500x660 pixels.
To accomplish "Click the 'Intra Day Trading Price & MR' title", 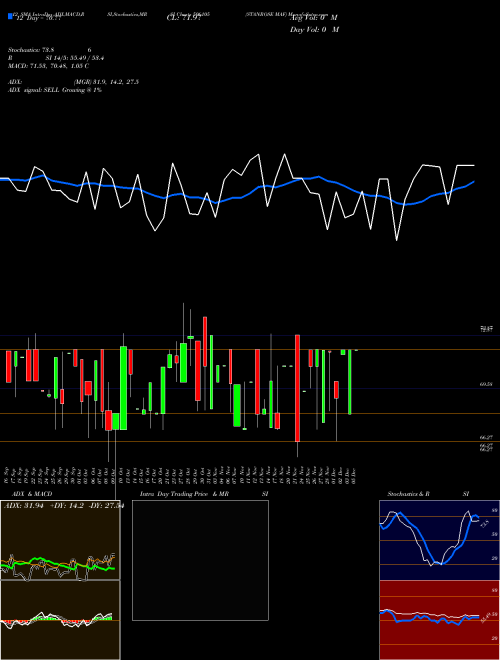I will tap(184, 494).
